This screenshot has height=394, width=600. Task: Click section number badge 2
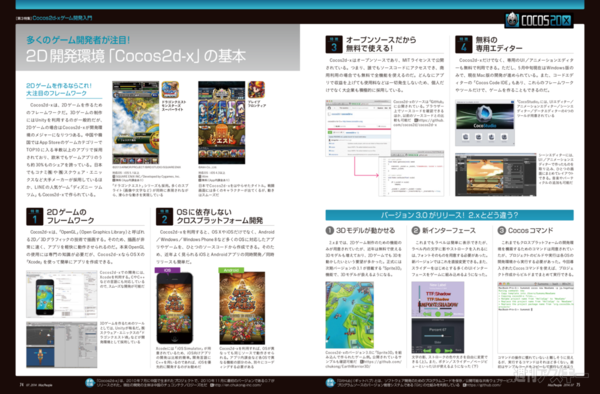pyautogui.click(x=164, y=216)
